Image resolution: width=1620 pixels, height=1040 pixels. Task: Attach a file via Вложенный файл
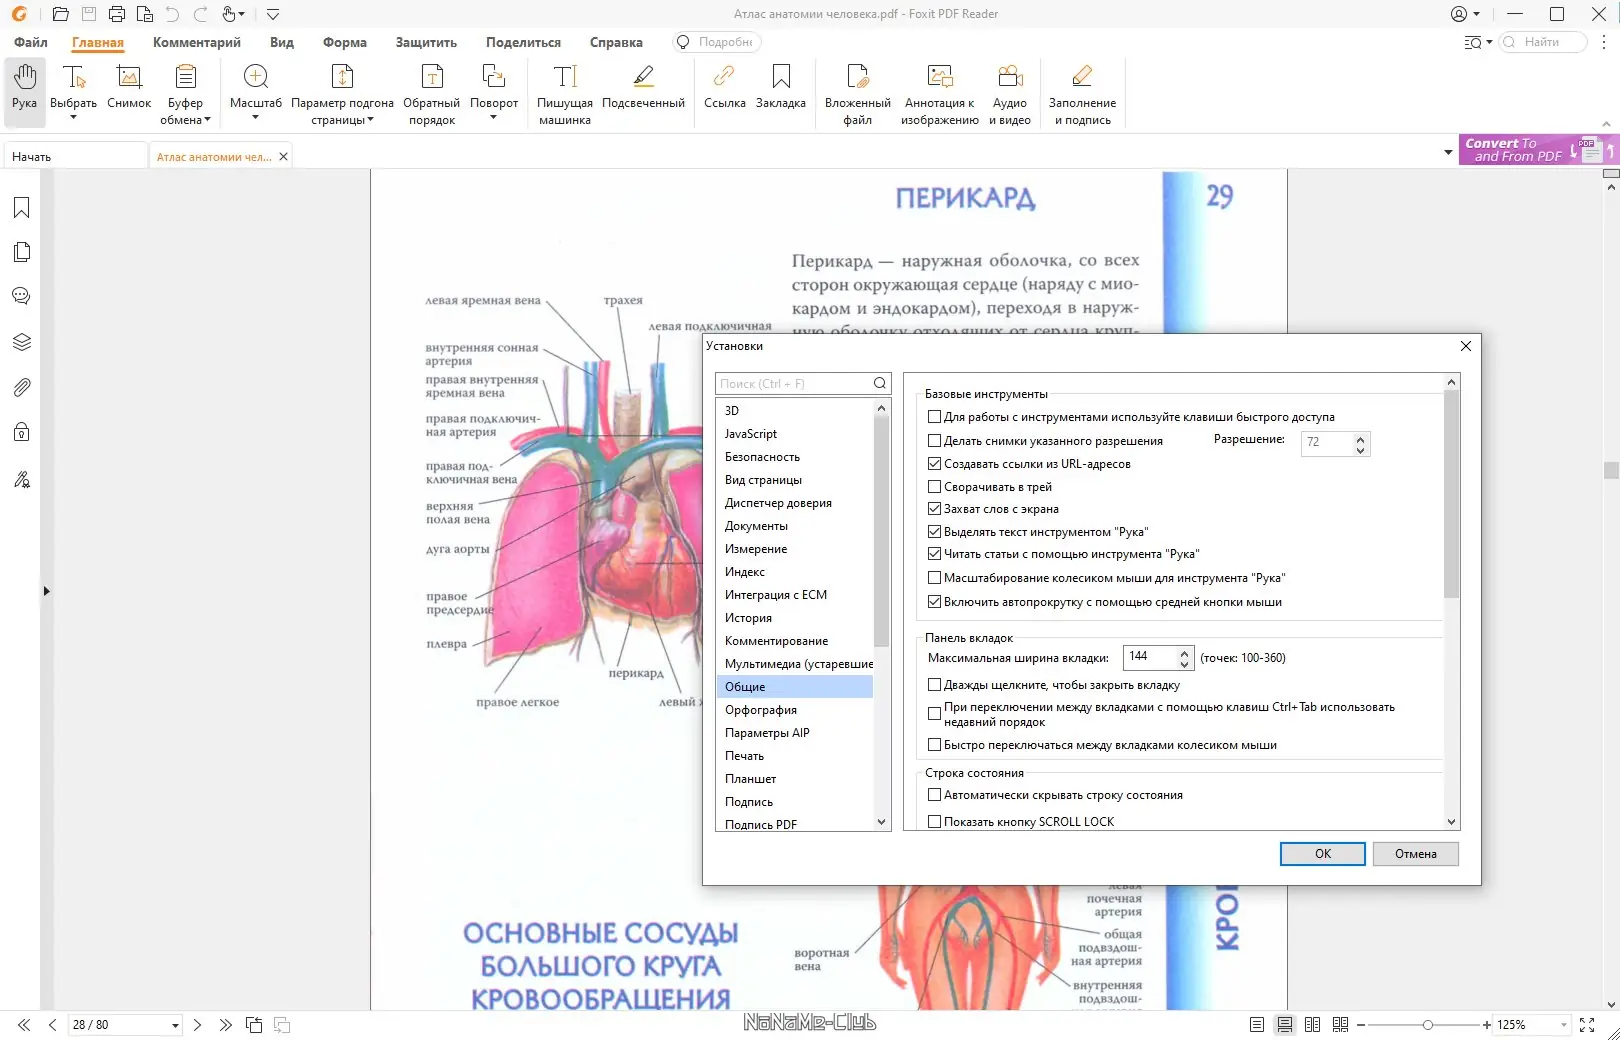pyautogui.click(x=858, y=94)
